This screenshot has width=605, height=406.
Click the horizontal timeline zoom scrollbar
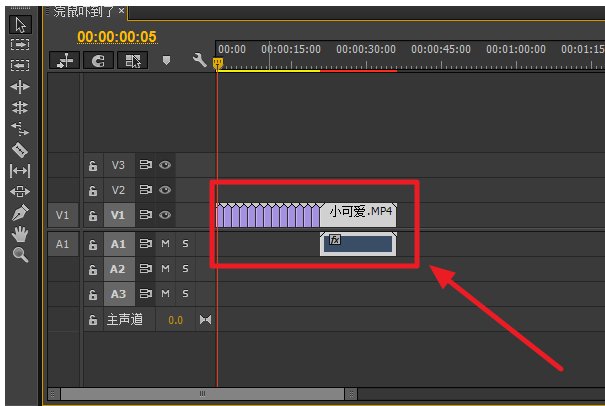click(x=202, y=394)
